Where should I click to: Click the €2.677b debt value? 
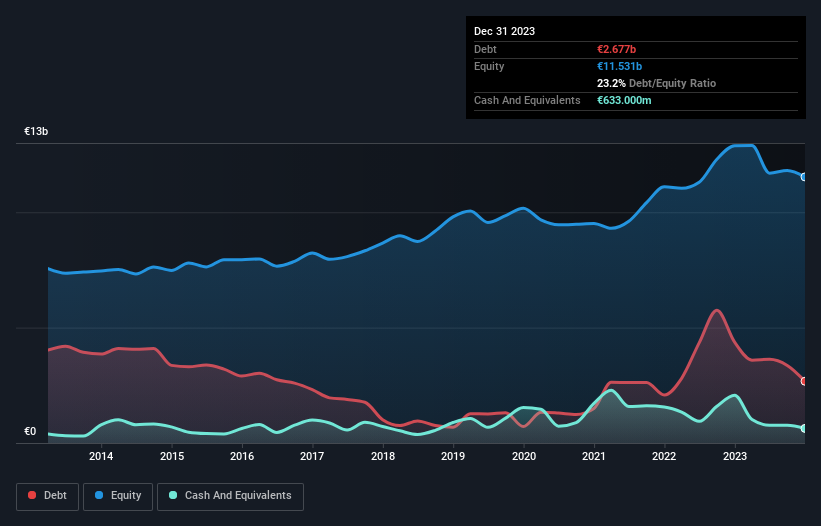pyautogui.click(x=616, y=49)
